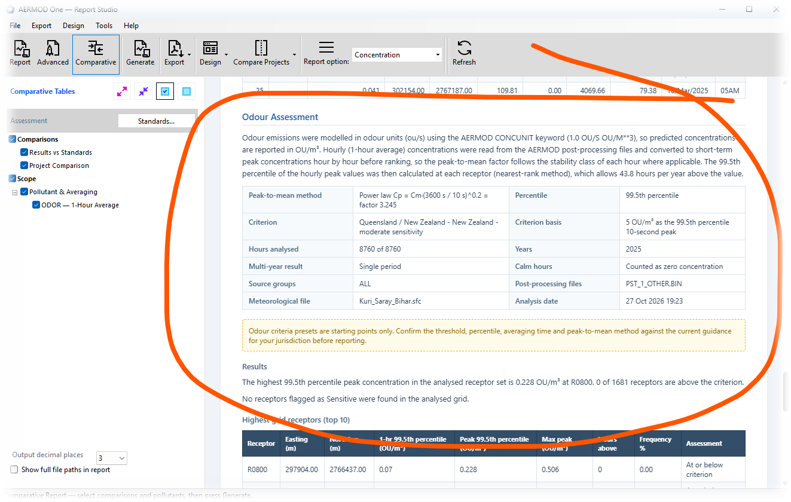Click the R0800 receptor cell
This screenshot has width=791, height=502.
(x=261, y=470)
